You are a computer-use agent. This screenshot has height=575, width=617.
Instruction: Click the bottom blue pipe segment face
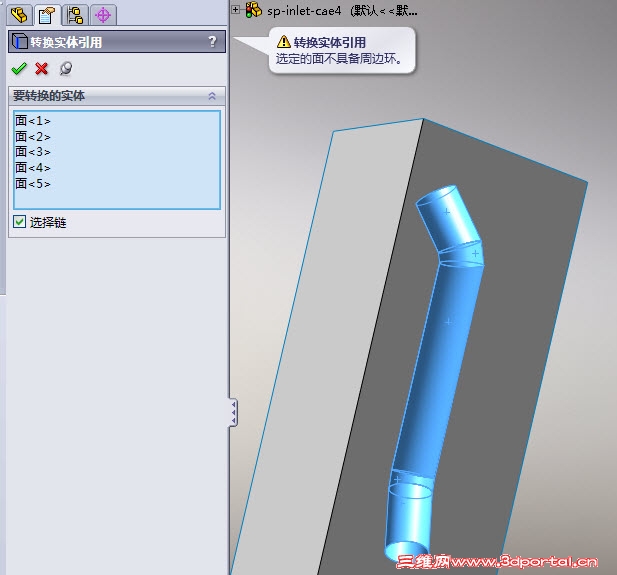coord(407,520)
